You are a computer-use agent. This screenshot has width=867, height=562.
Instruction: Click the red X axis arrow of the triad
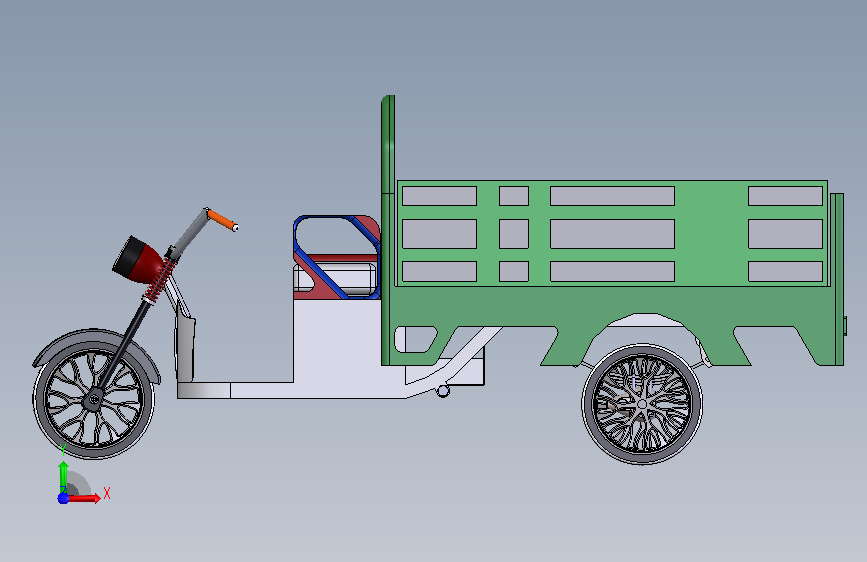pyautogui.click(x=83, y=498)
